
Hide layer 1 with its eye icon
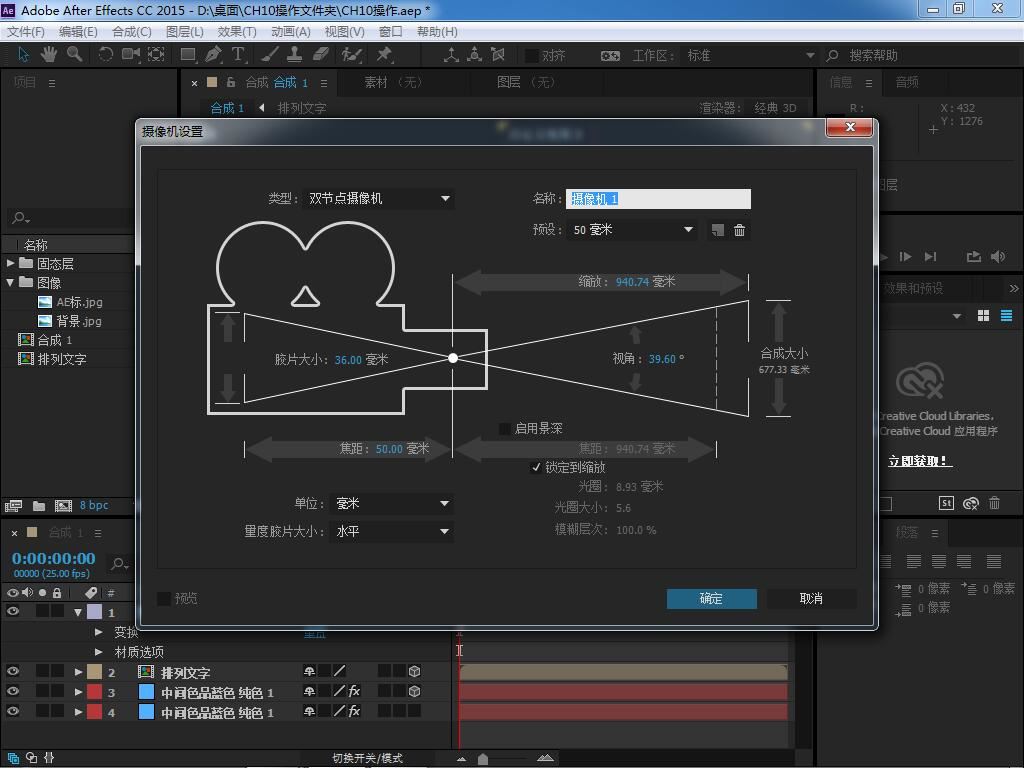tap(12, 611)
